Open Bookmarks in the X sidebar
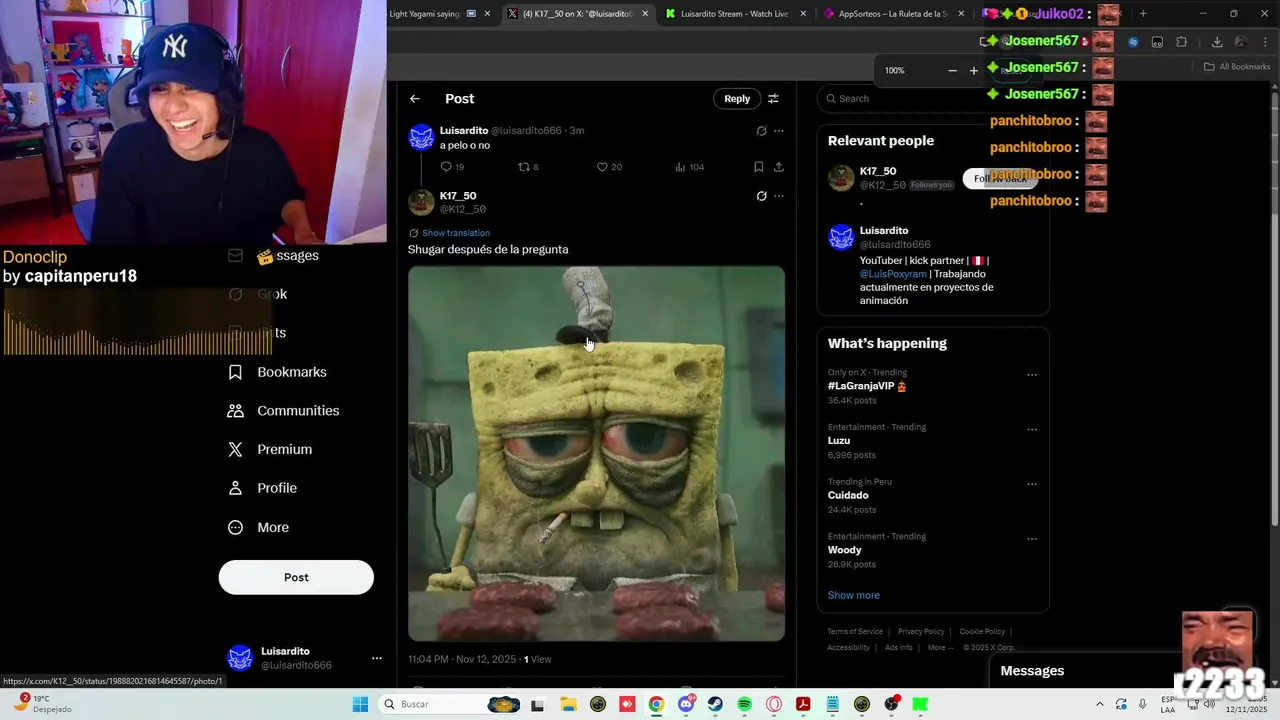This screenshot has width=1280, height=720. (x=278, y=372)
